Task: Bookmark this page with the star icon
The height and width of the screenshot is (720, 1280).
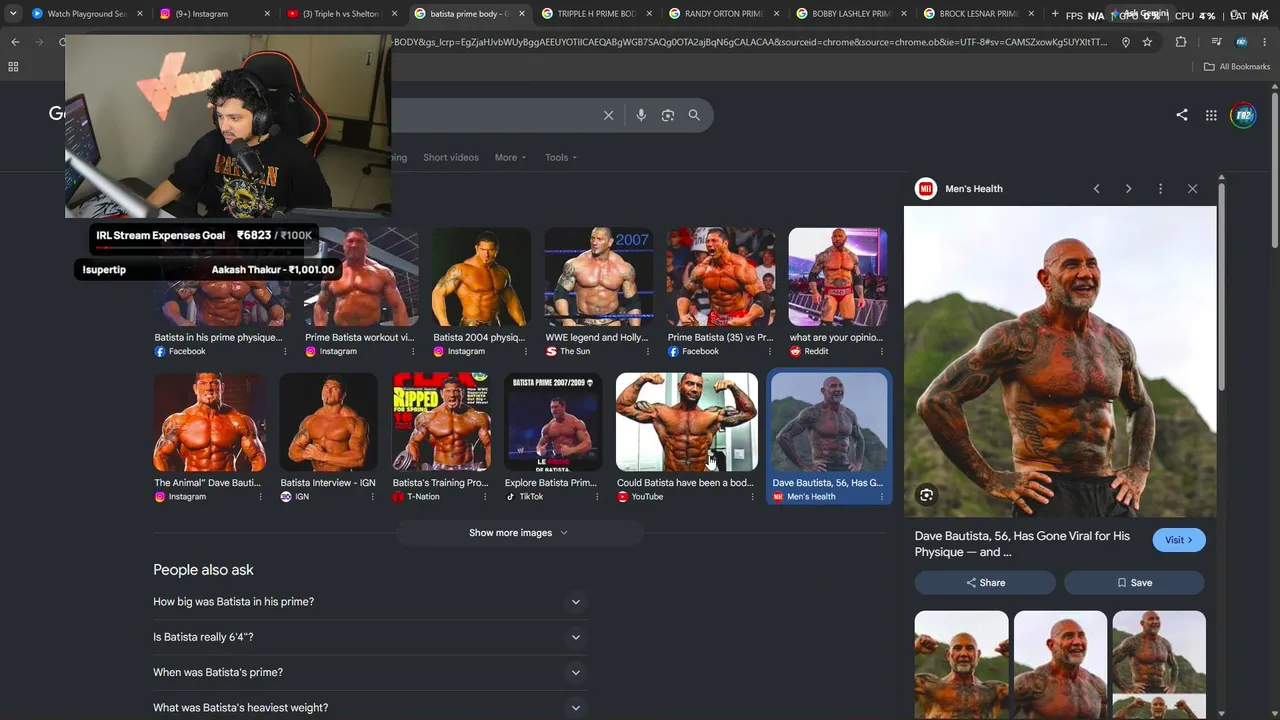Action: (1147, 42)
